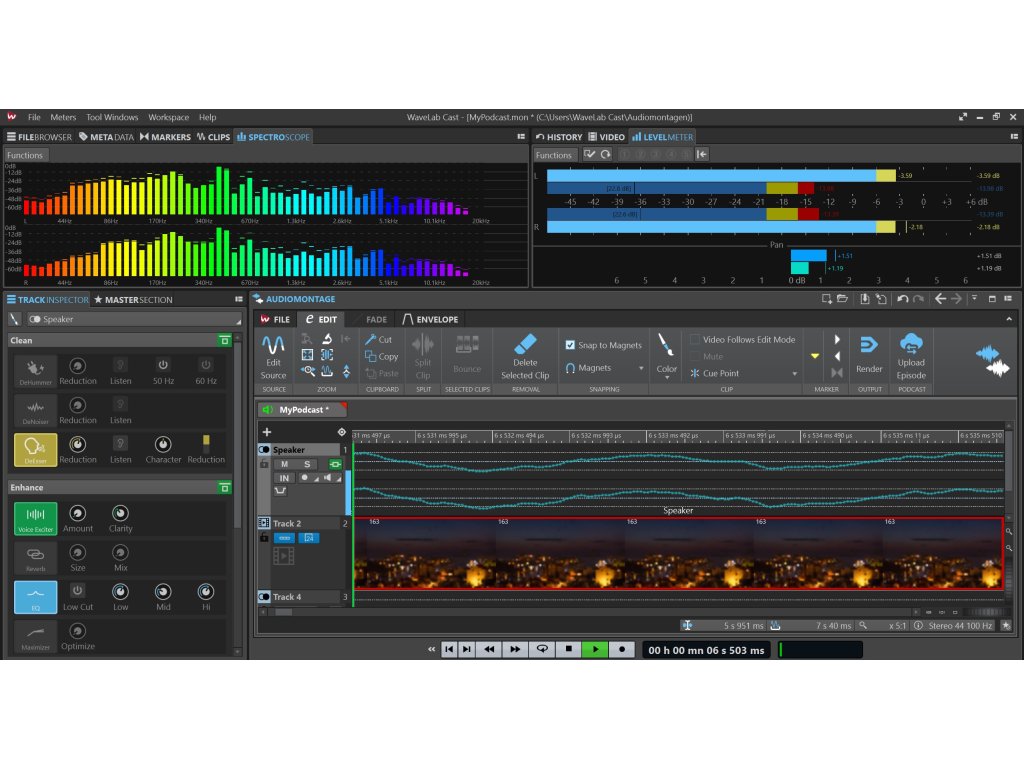Jump to next marker arrow
Viewport: 1024px width, 768px height.
[x=837, y=339]
